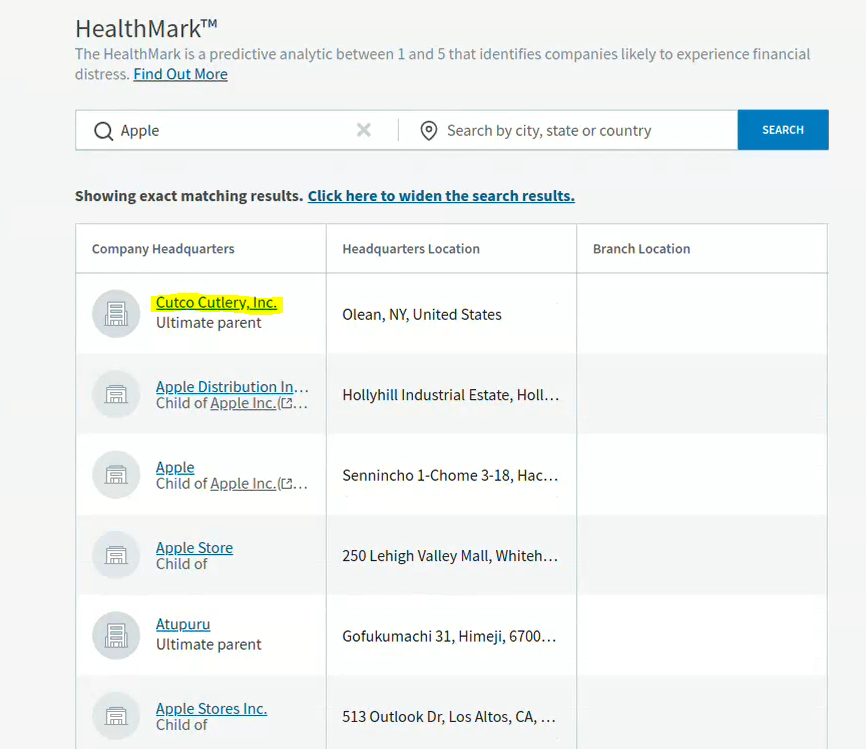Click here to widen the search results

pyautogui.click(x=441, y=196)
